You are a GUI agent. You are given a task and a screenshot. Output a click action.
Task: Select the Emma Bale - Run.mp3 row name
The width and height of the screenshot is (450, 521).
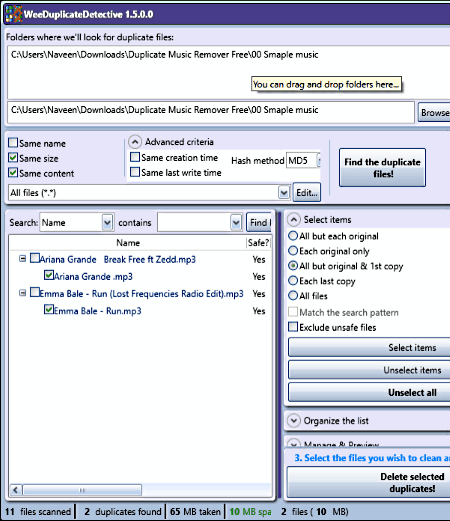[98, 311]
